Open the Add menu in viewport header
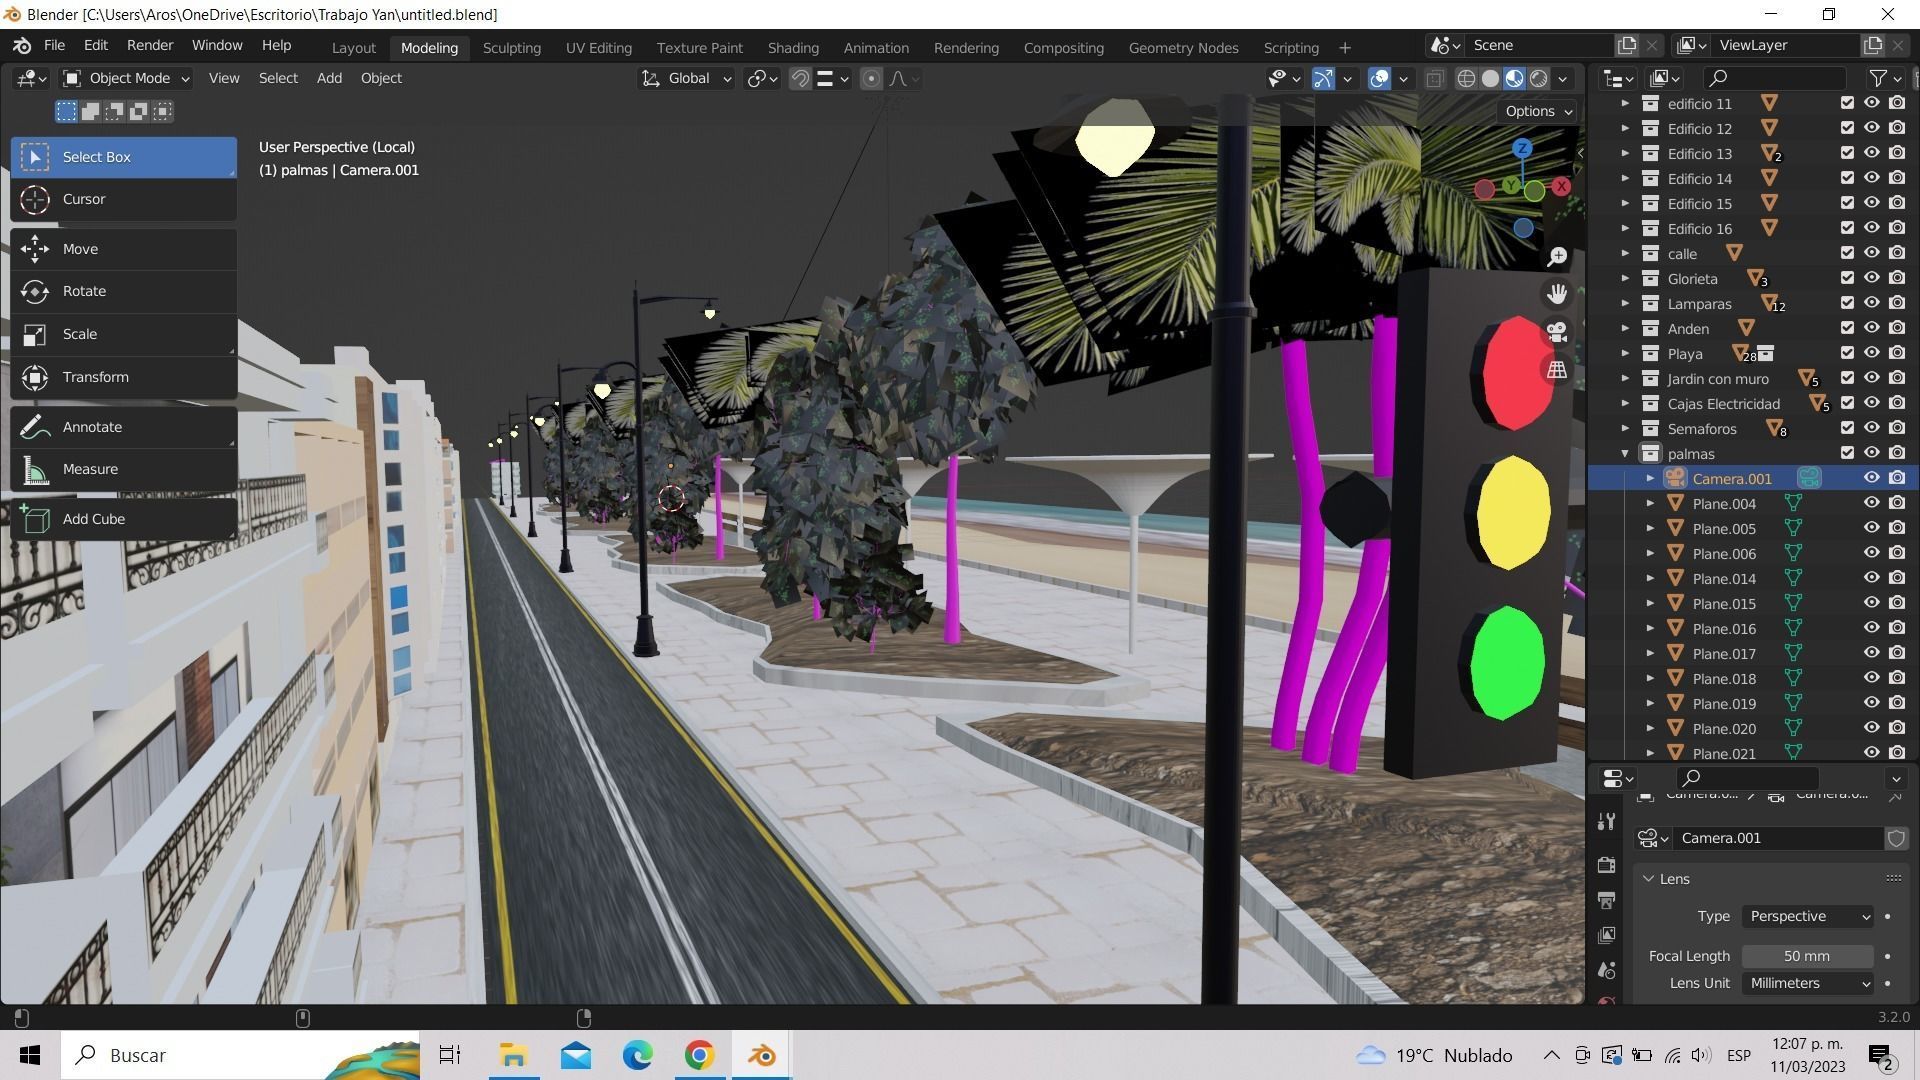This screenshot has height=1080, width=1920. click(x=329, y=79)
